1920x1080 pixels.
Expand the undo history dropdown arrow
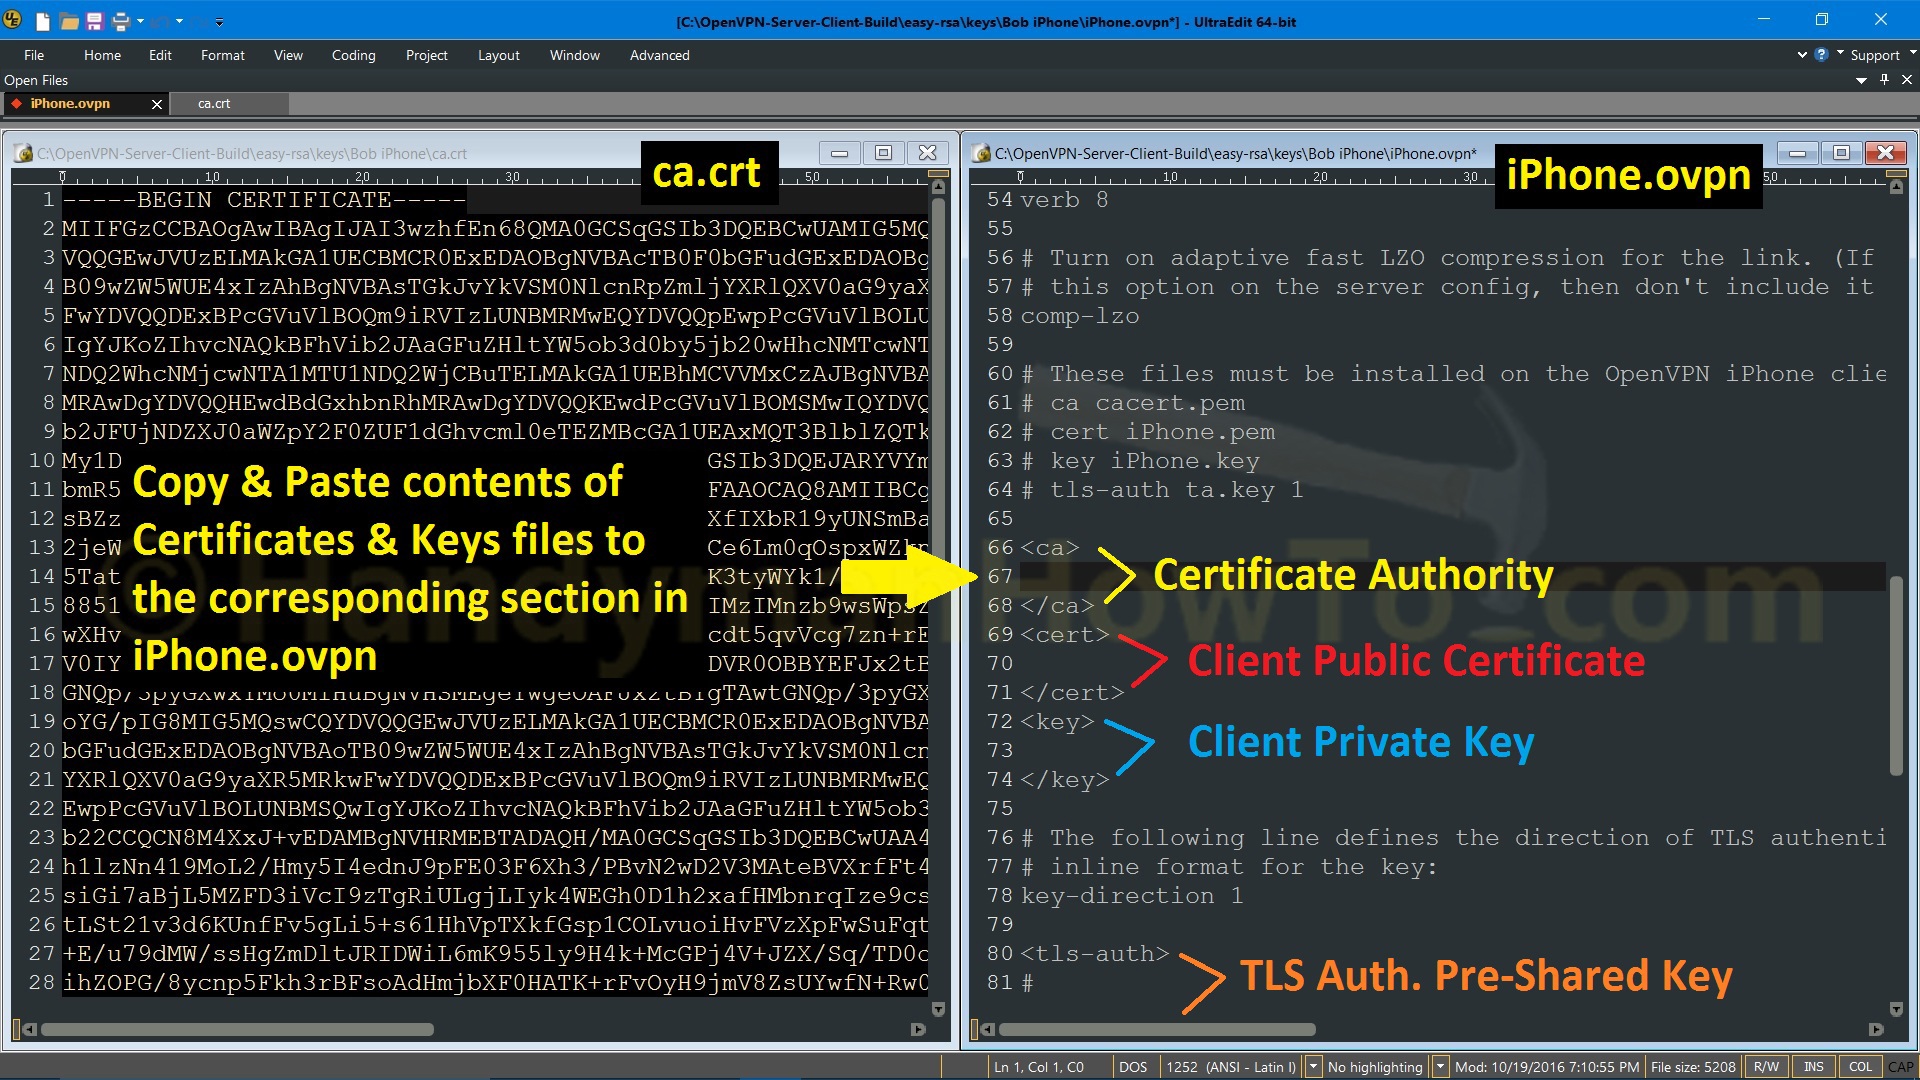[180, 21]
